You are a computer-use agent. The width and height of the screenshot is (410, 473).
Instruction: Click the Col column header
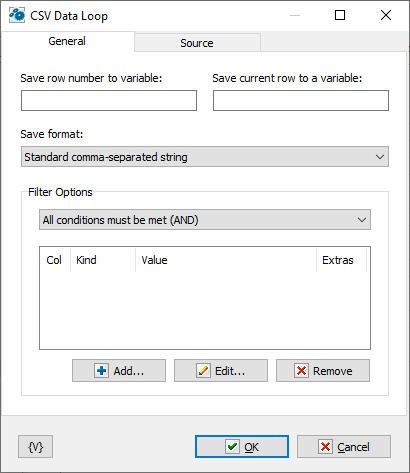[55, 260]
